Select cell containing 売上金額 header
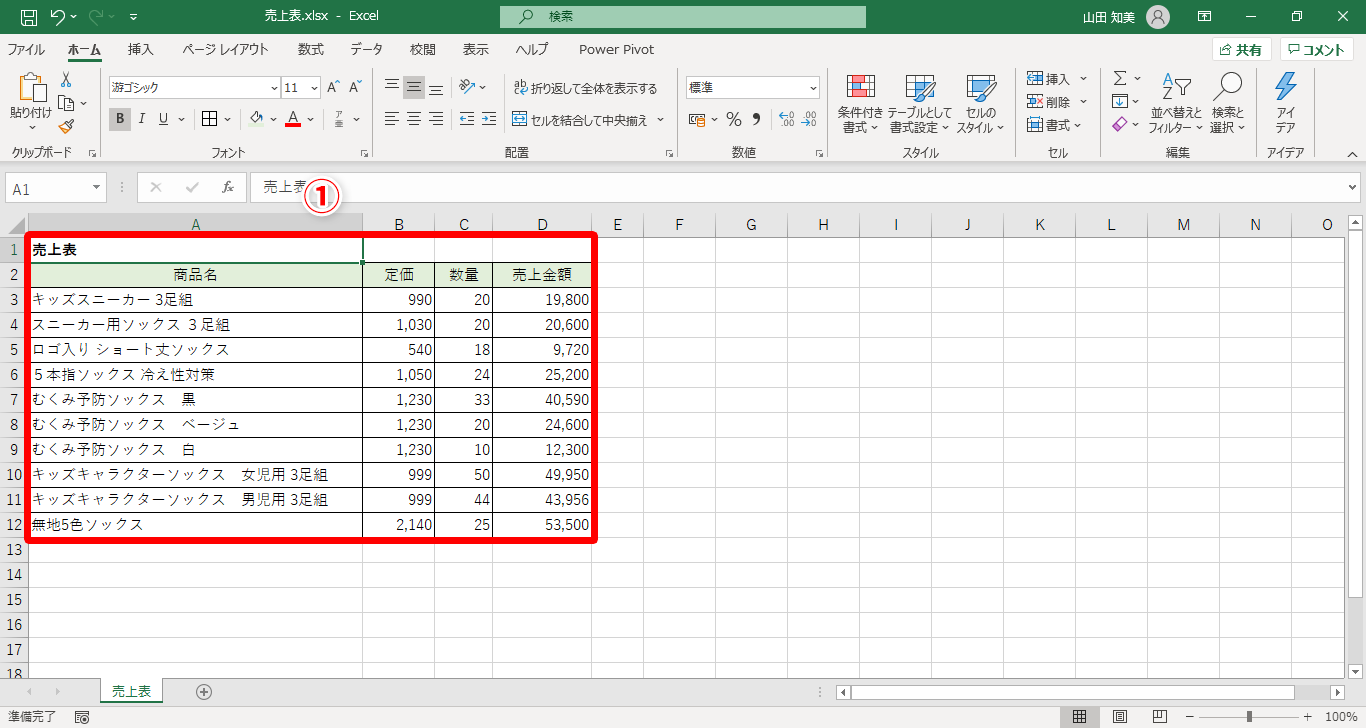Screen dimensions: 1366x728 pos(542,275)
